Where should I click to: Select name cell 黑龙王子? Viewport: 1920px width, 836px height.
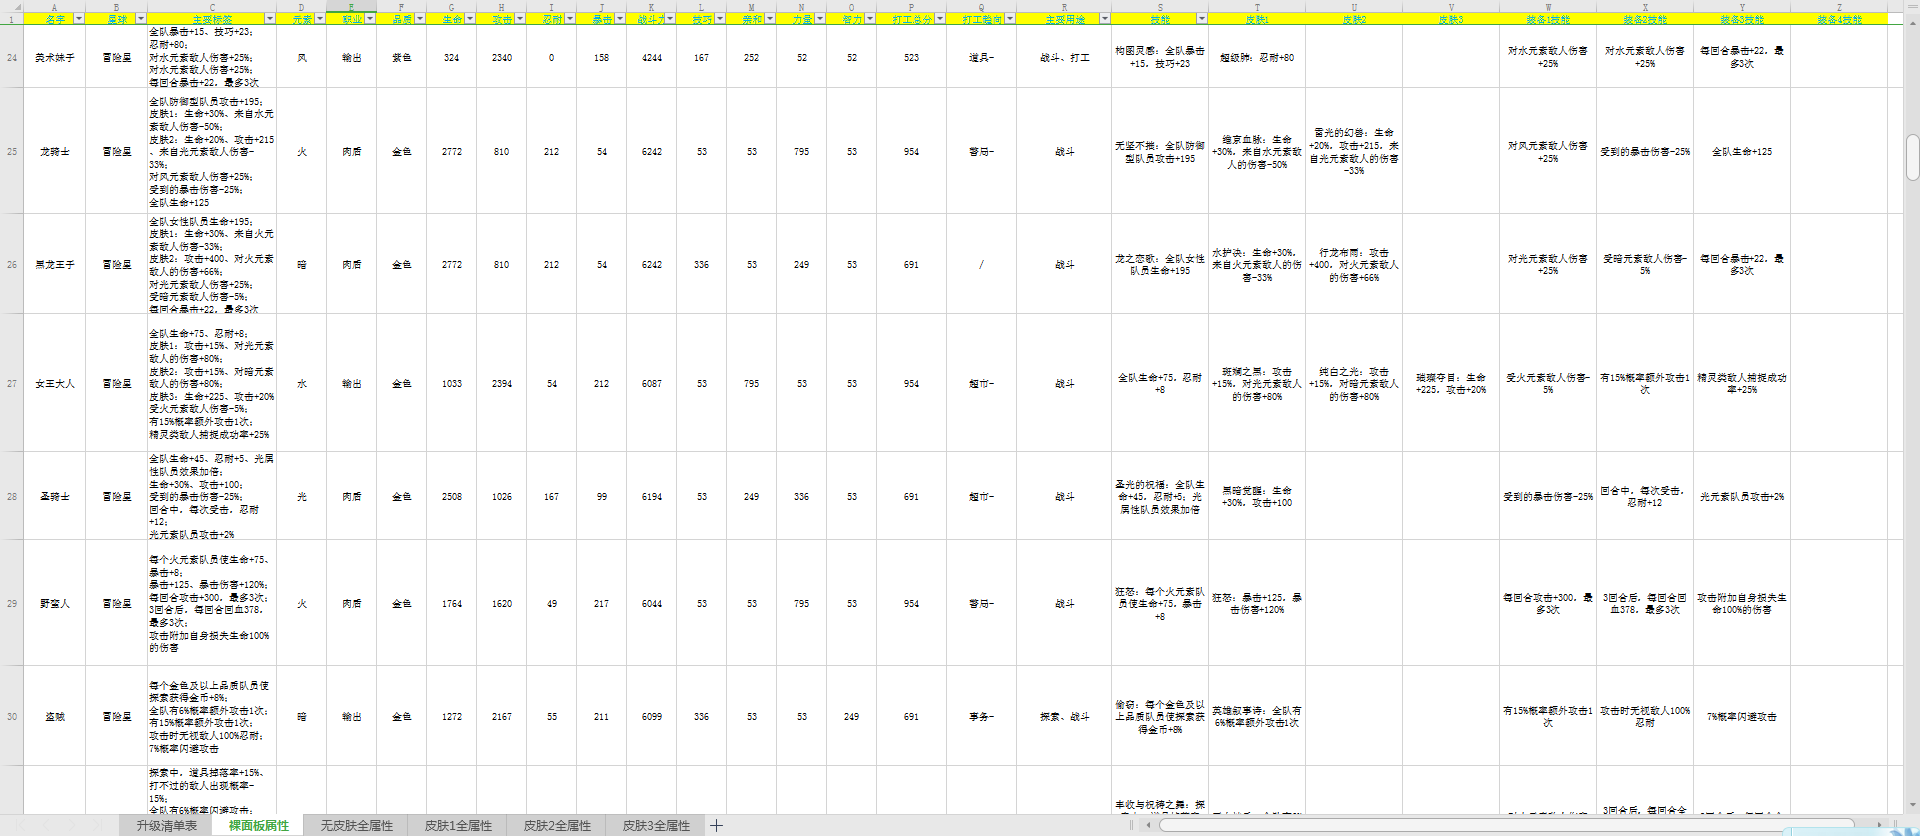[x=55, y=265]
